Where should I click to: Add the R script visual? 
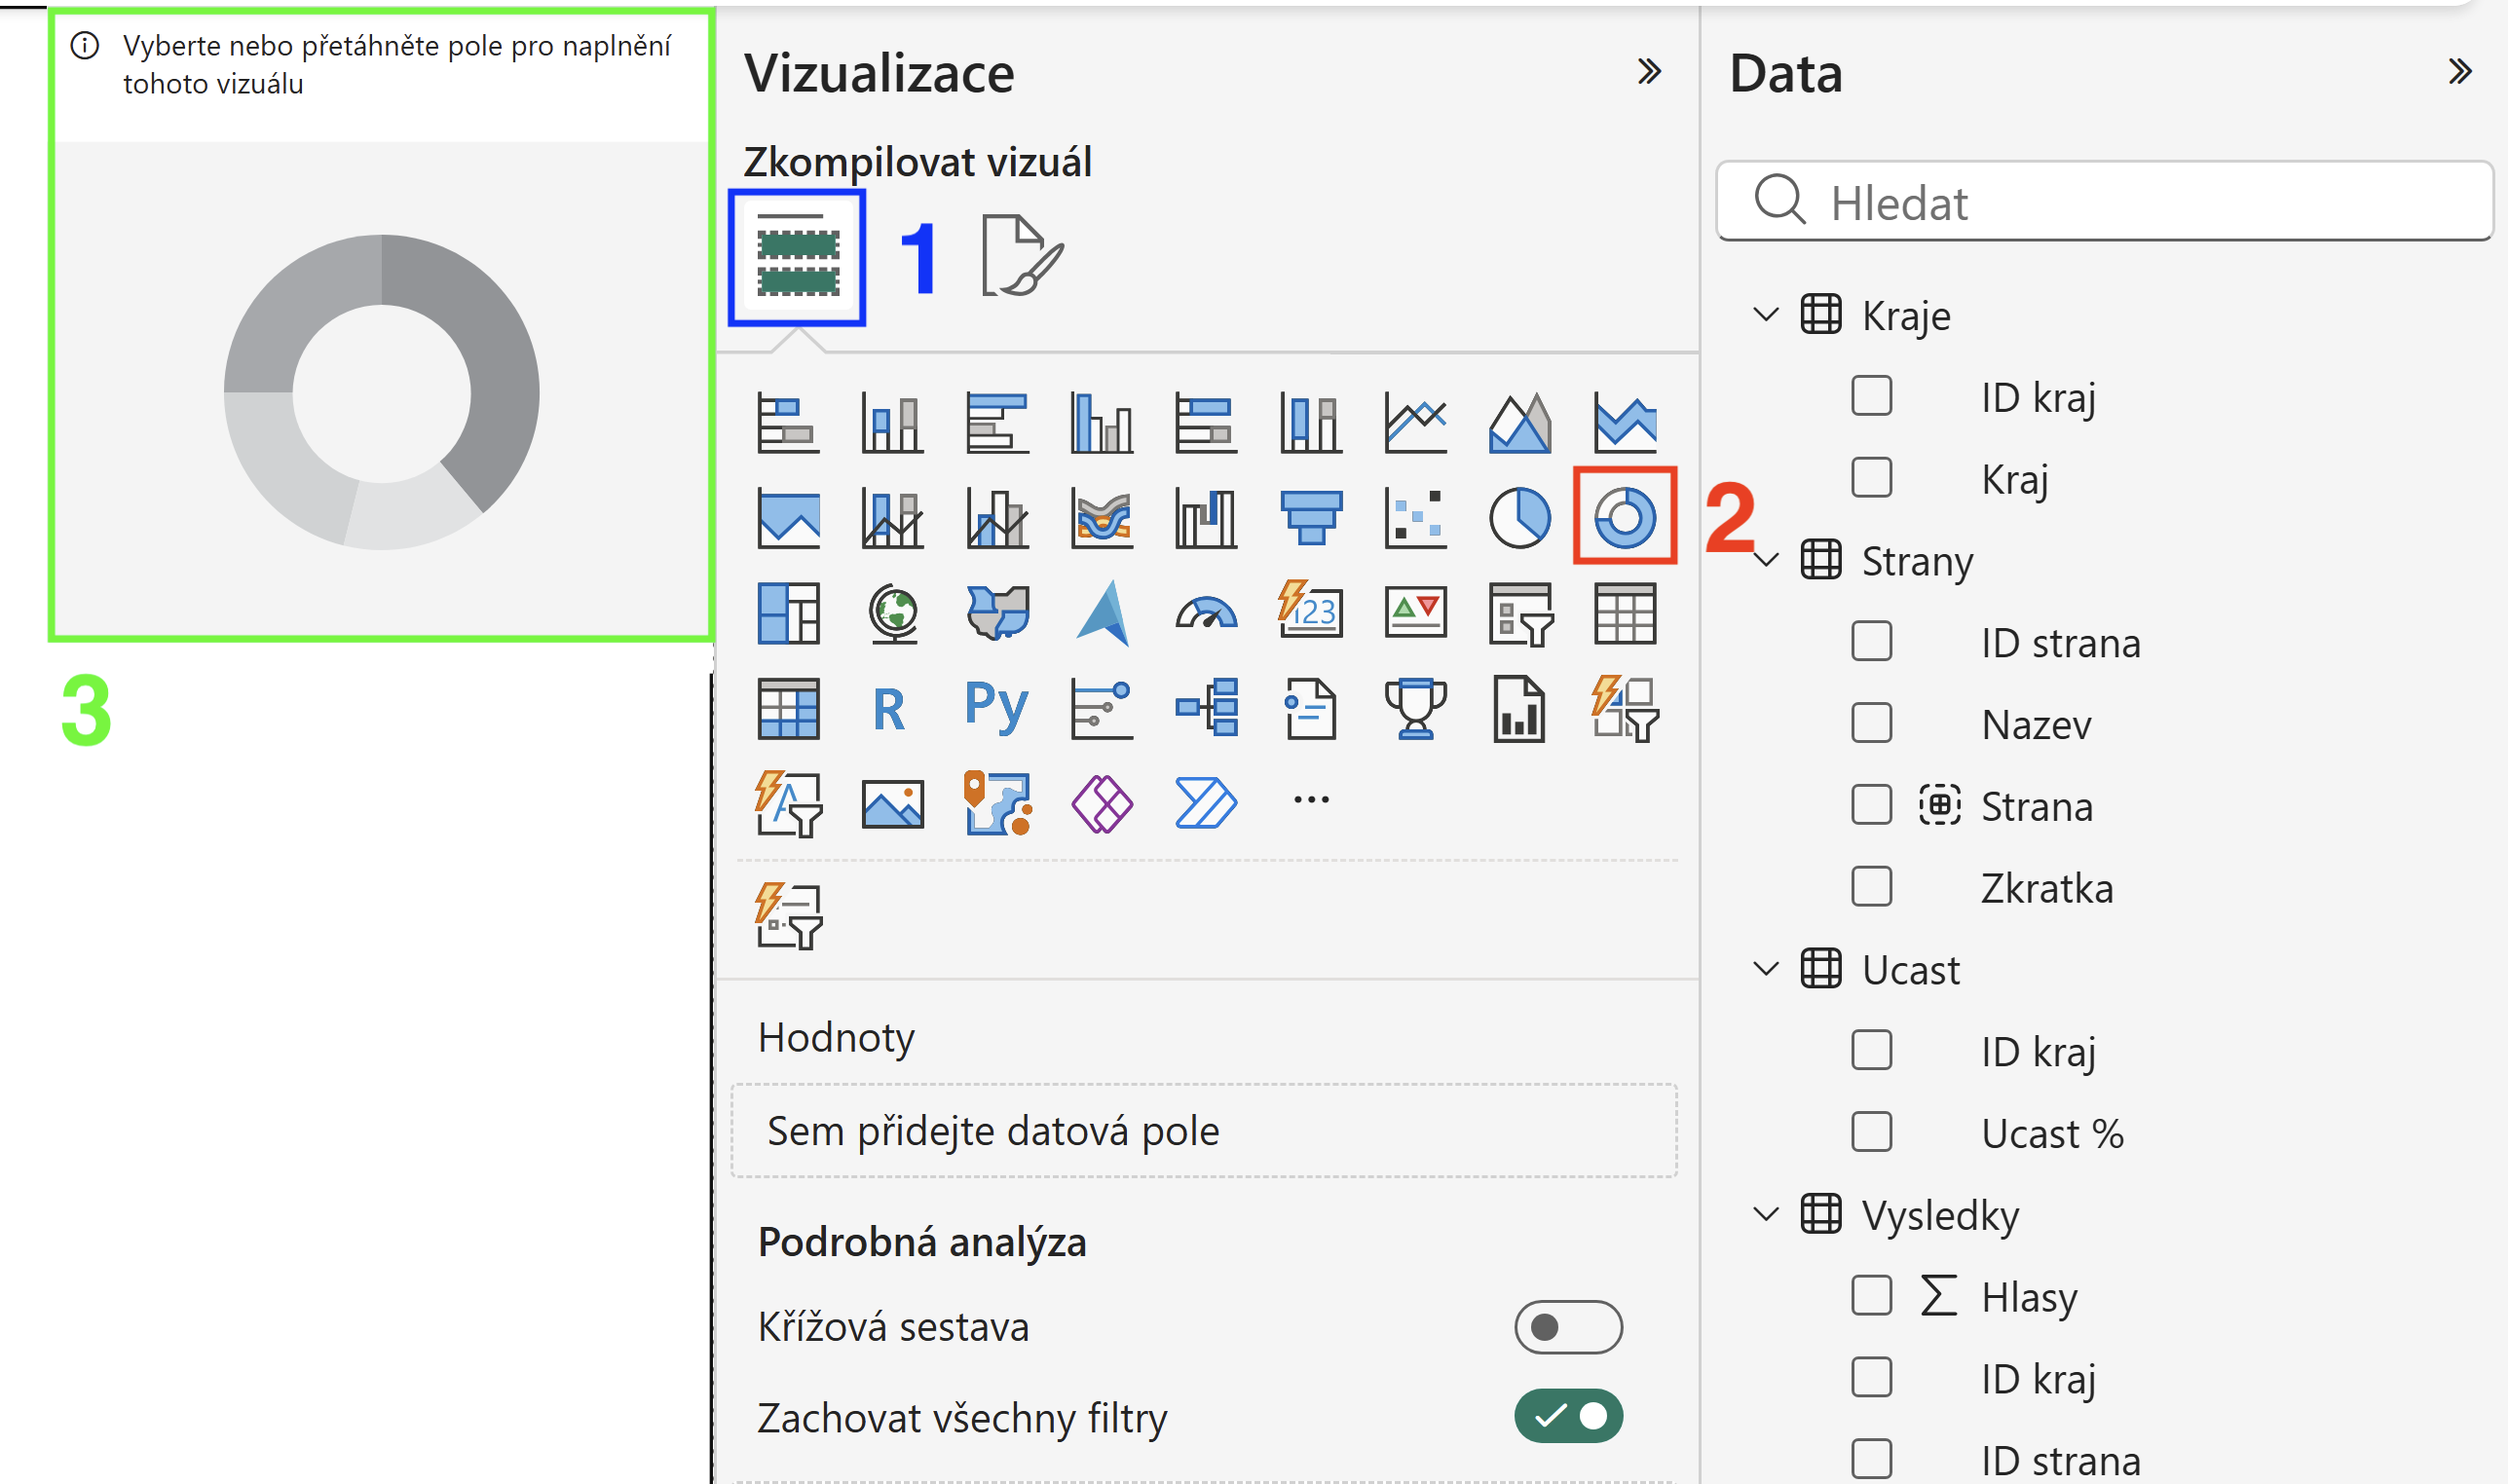[889, 709]
